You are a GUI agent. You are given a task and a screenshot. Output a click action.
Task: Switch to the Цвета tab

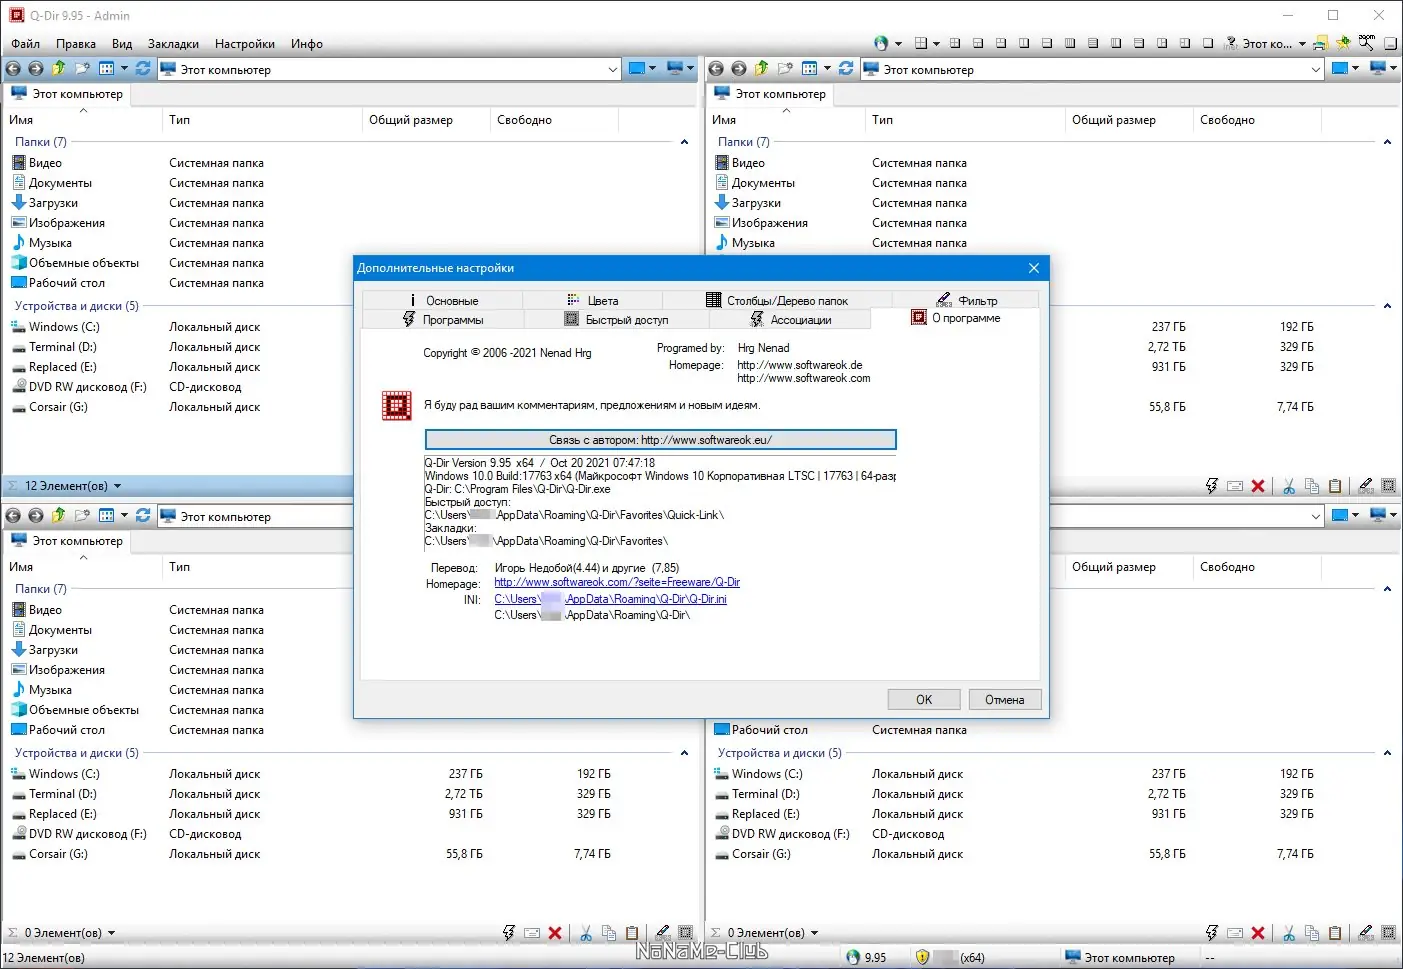[593, 300]
